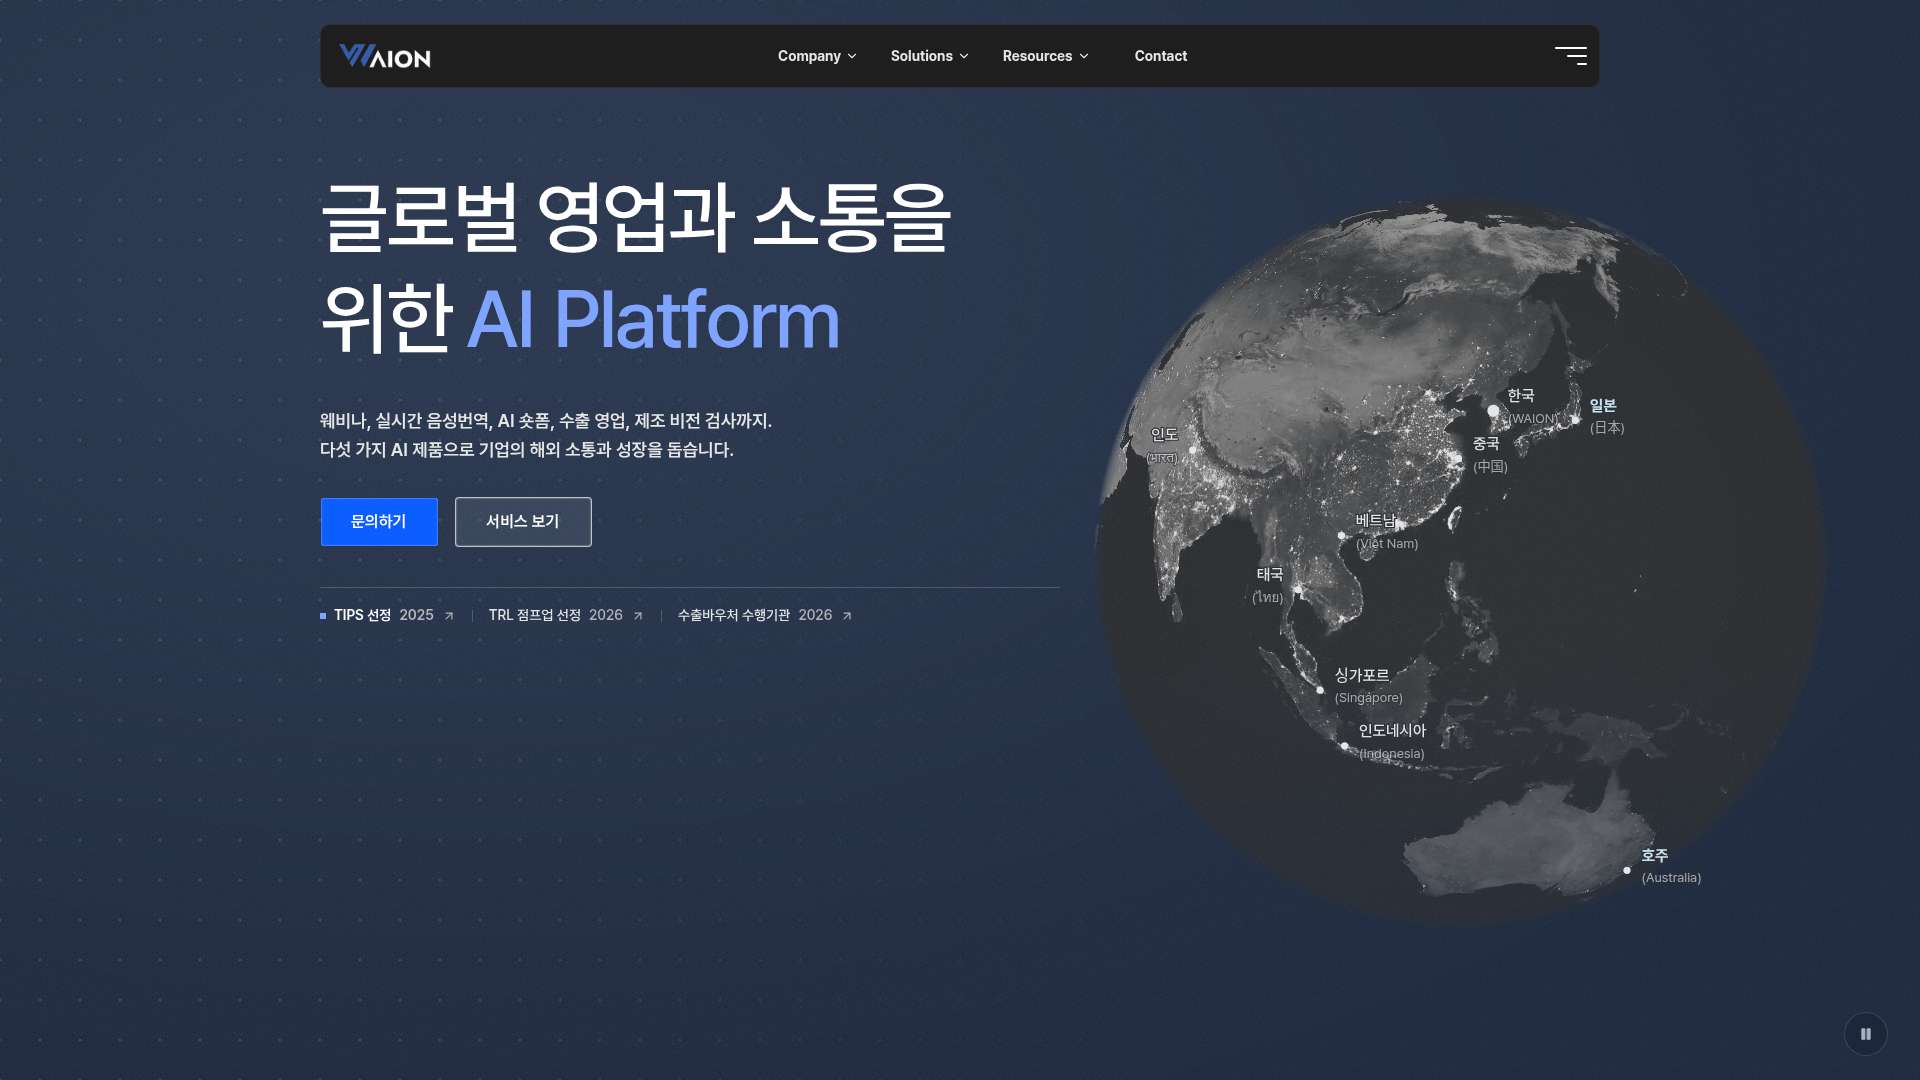The width and height of the screenshot is (1920, 1080).
Task: Select the 인도 label on globe
Action: [1163, 445]
